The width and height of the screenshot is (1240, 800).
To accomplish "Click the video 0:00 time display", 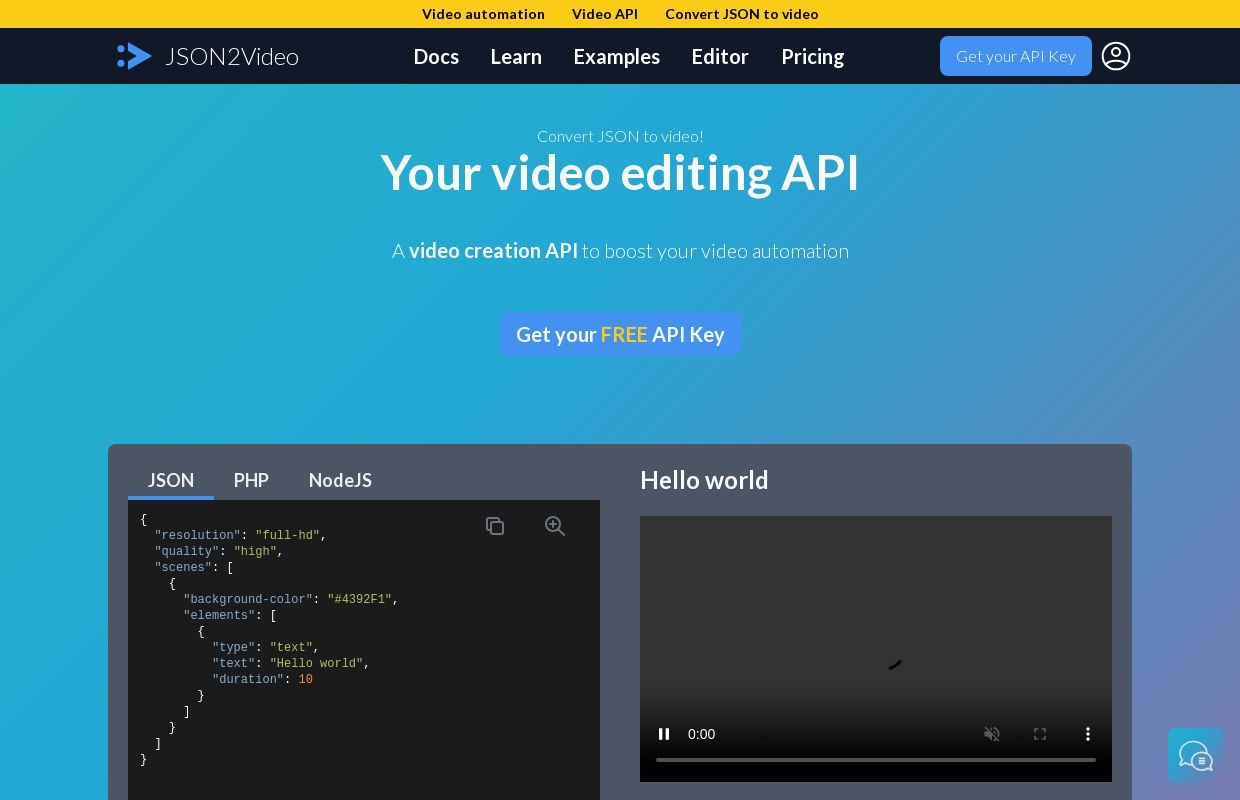I will (x=701, y=734).
